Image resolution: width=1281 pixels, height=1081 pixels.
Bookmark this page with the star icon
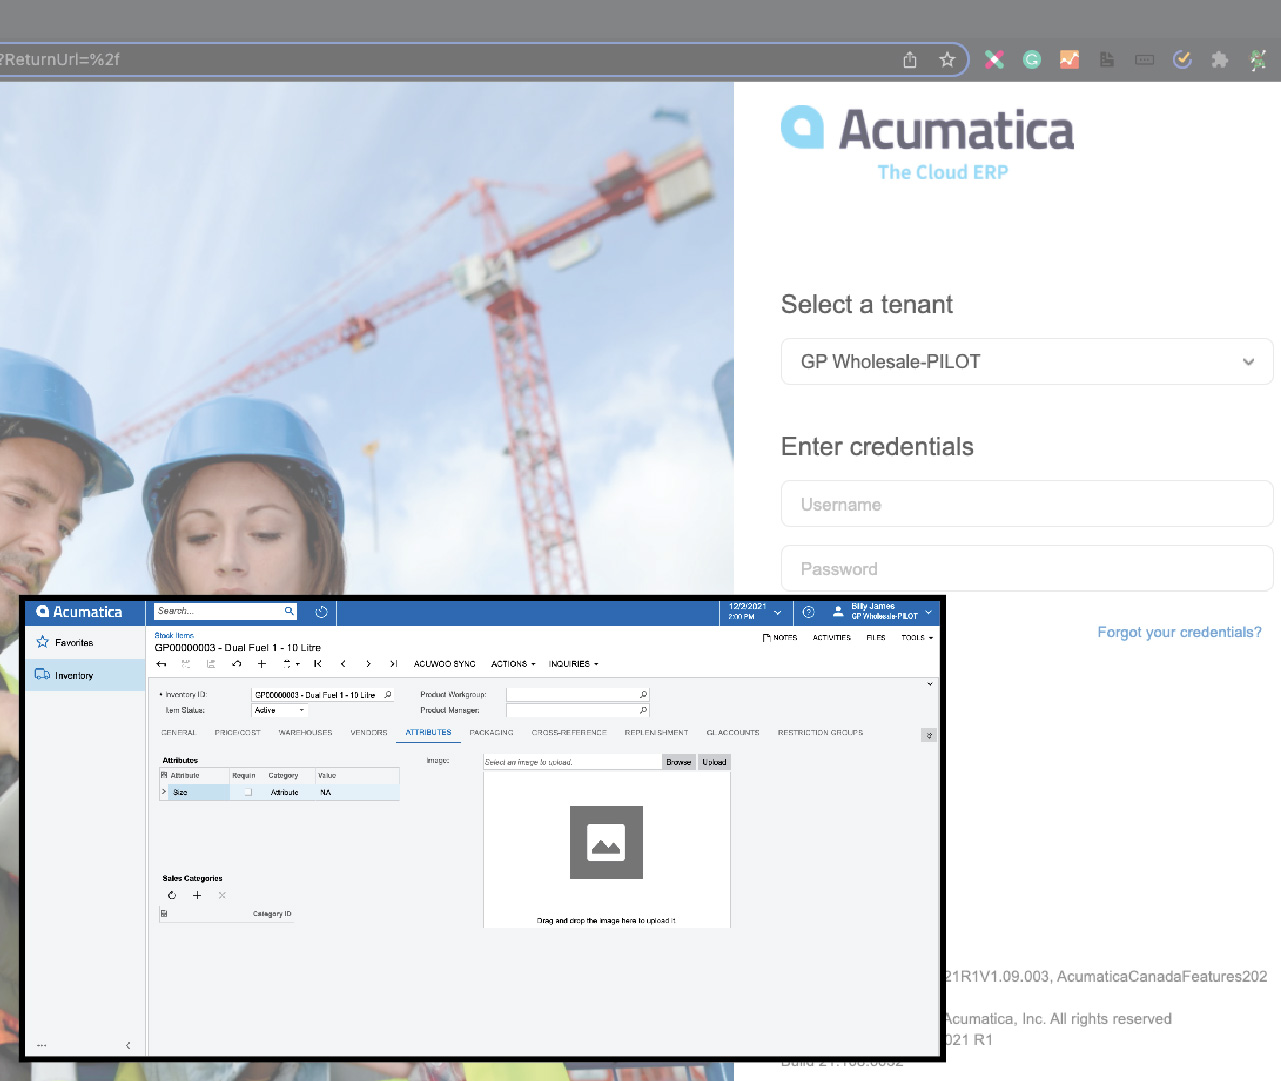click(x=947, y=60)
